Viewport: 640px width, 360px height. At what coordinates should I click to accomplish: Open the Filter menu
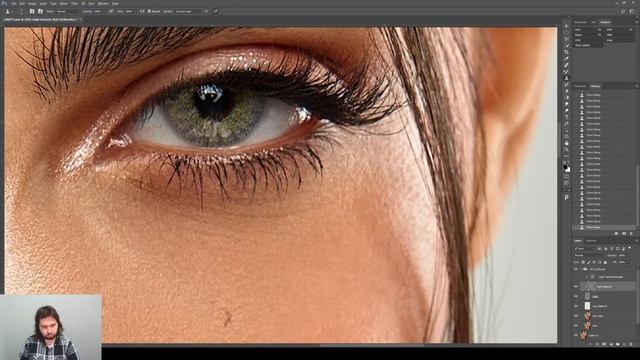click(x=74, y=4)
